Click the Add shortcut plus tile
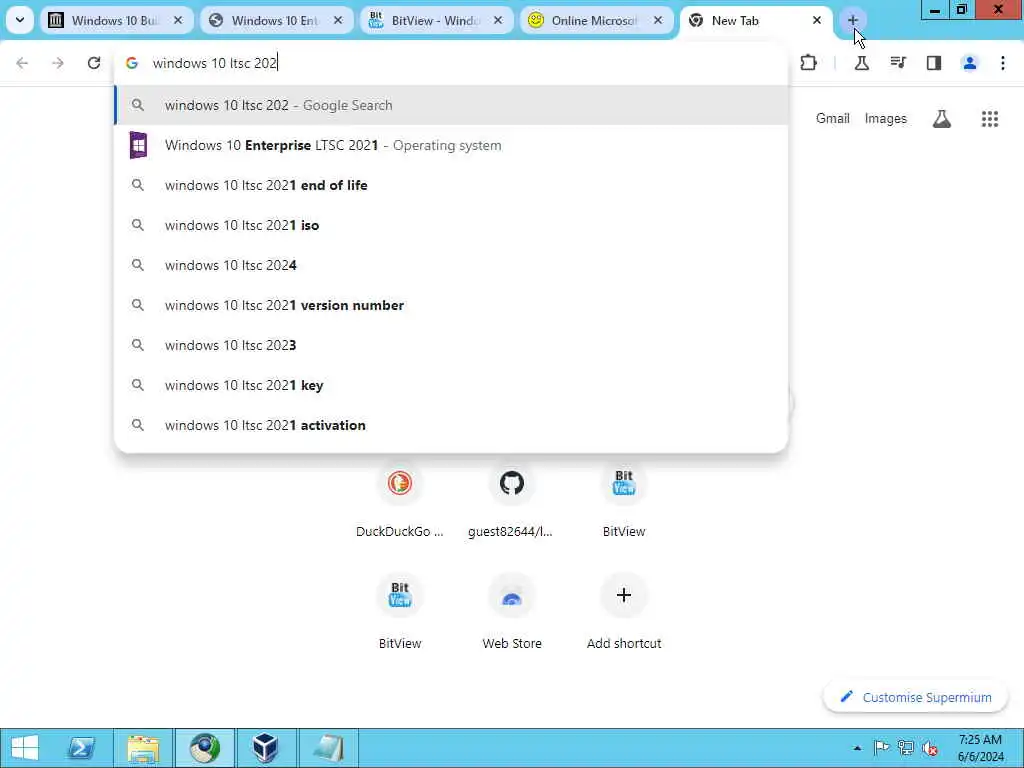The width and height of the screenshot is (1024, 768). tap(624, 611)
